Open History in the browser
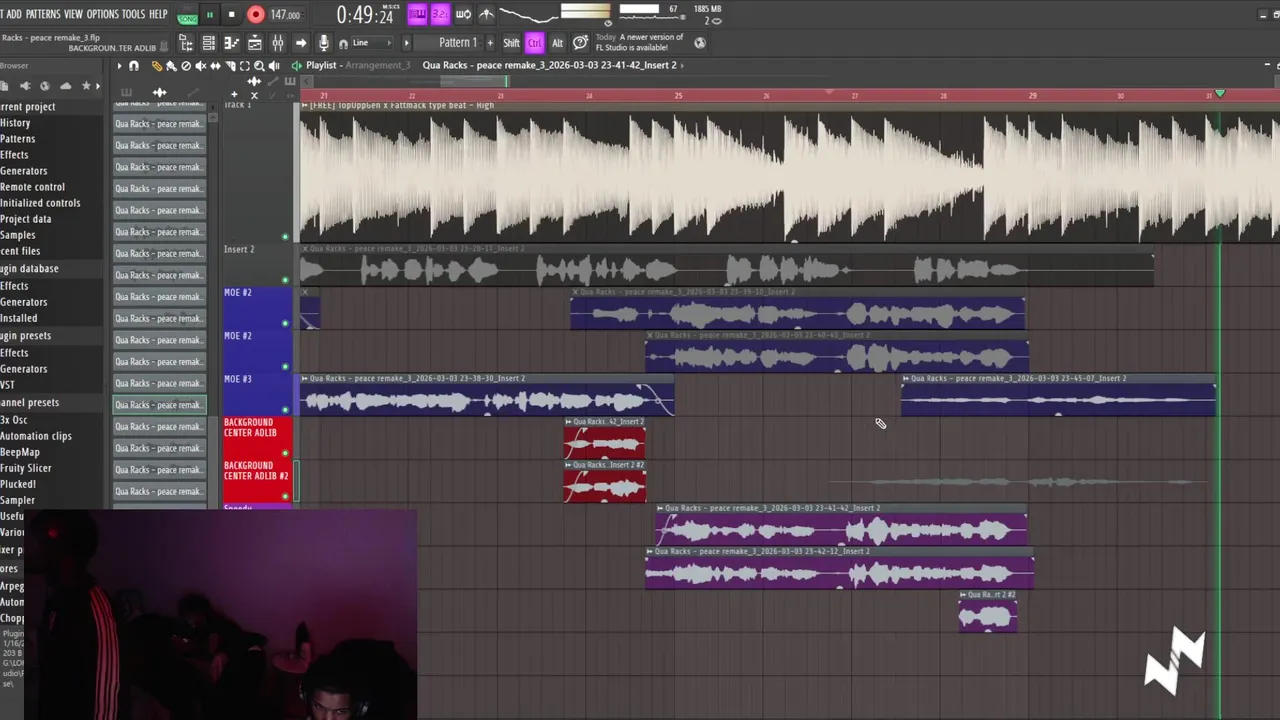The width and height of the screenshot is (1280, 720). [x=15, y=123]
